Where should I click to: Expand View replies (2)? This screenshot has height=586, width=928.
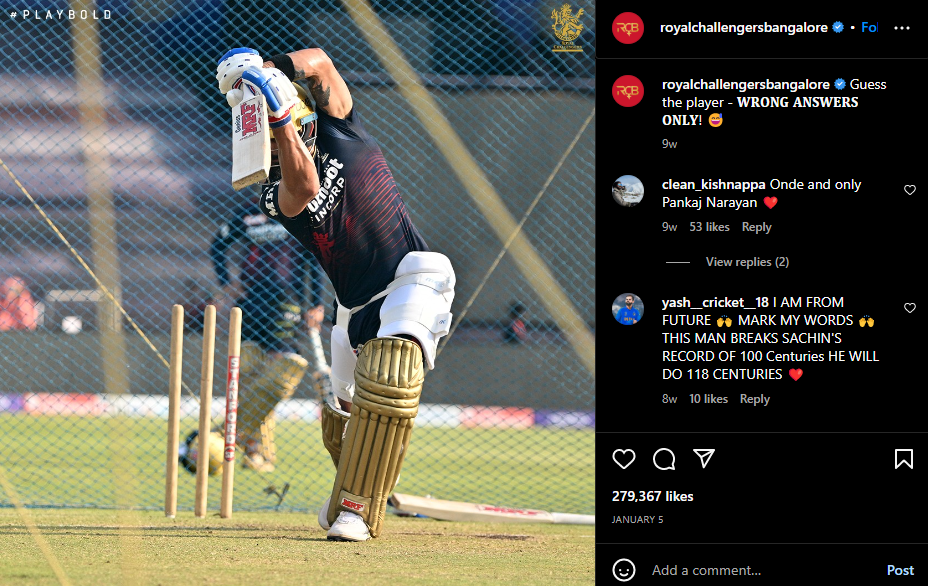click(x=747, y=262)
